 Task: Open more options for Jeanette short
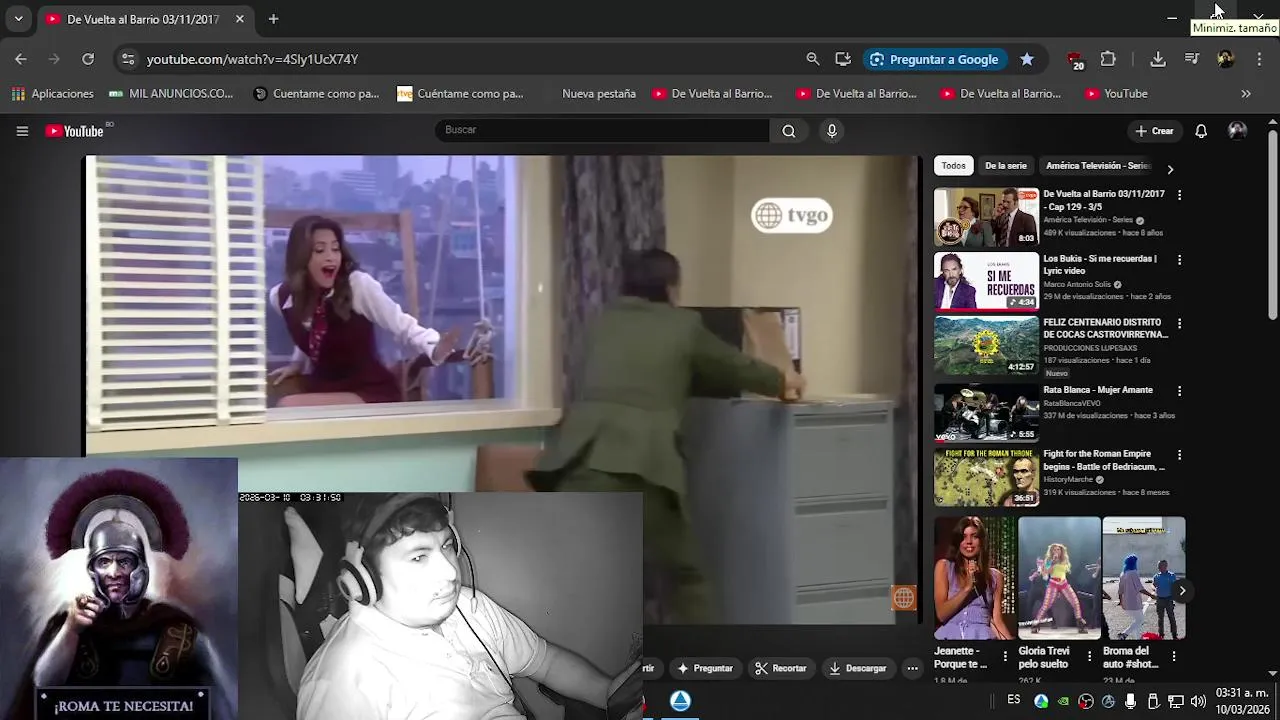point(1005,657)
